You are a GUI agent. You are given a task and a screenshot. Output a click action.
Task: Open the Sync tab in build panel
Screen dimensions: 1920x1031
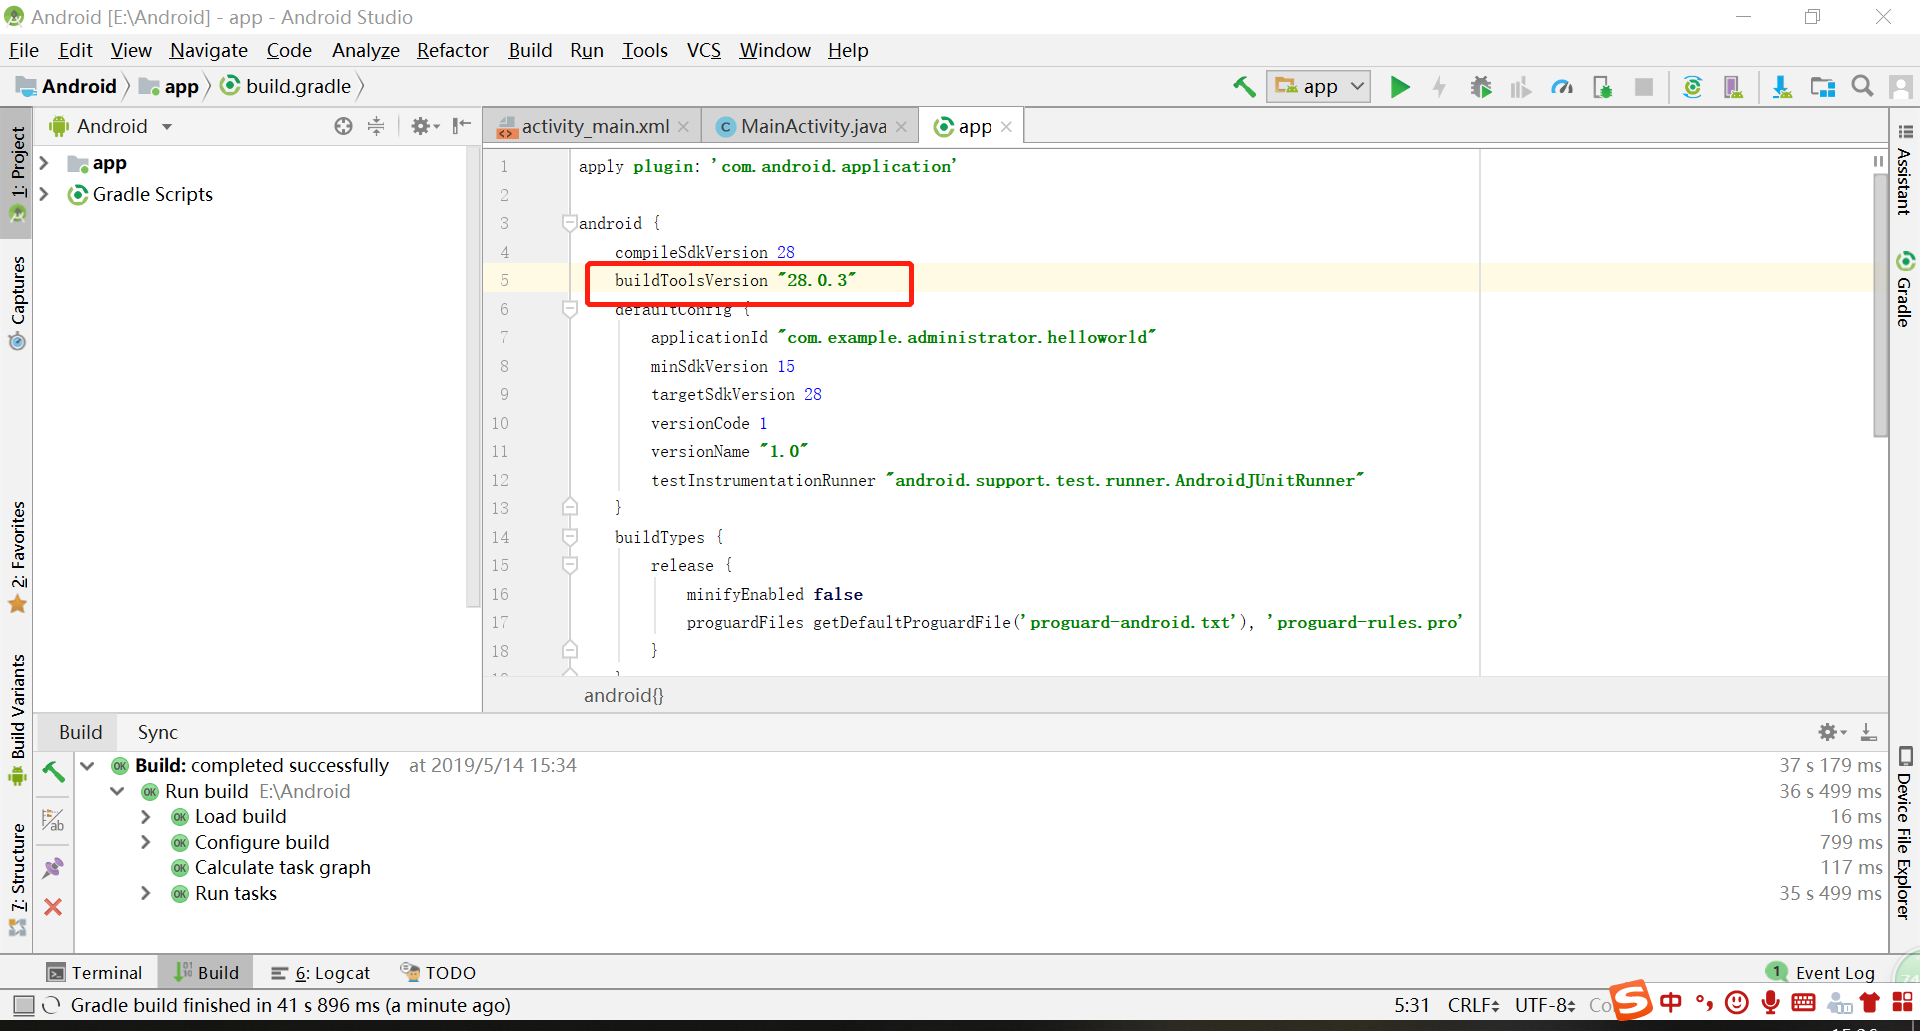157,732
